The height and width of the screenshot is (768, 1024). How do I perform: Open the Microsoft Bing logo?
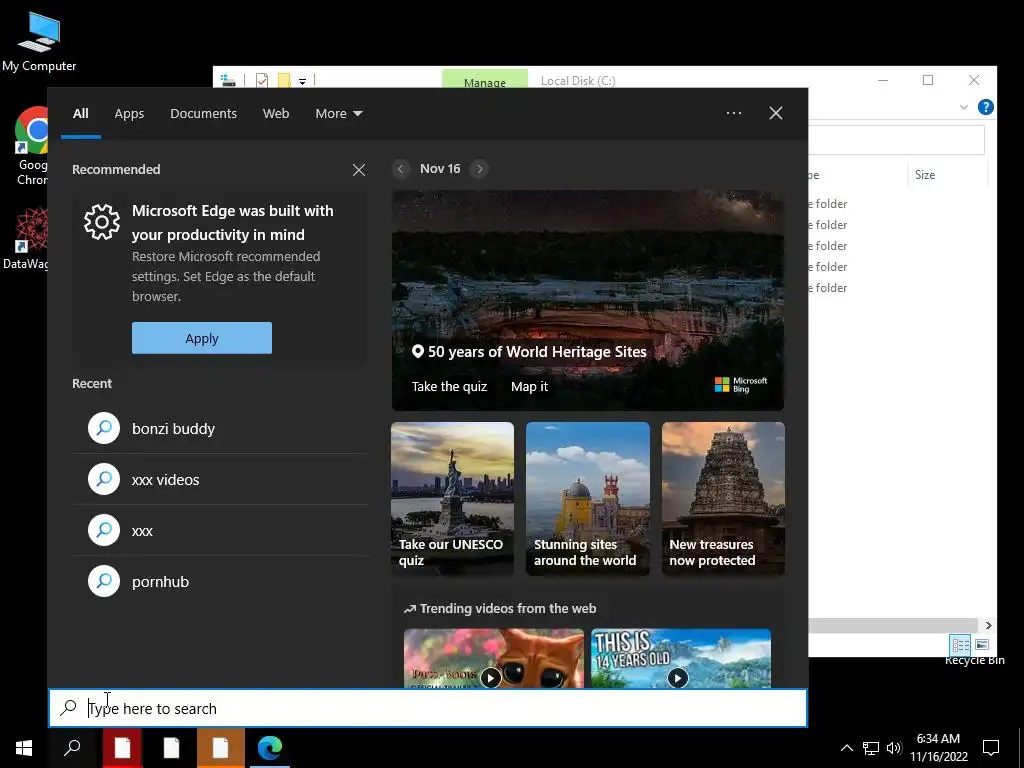pos(741,385)
